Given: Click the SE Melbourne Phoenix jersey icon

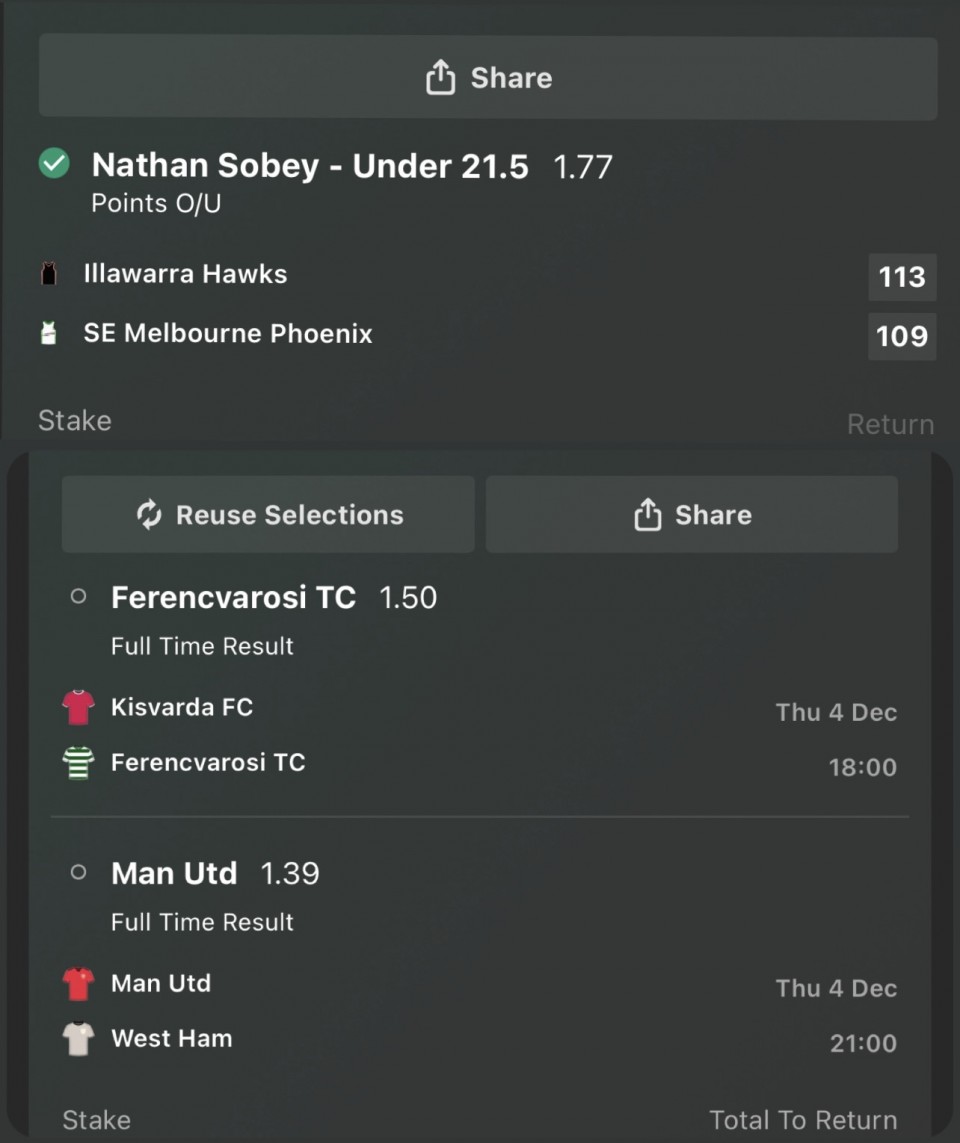Looking at the screenshot, I should (x=49, y=334).
